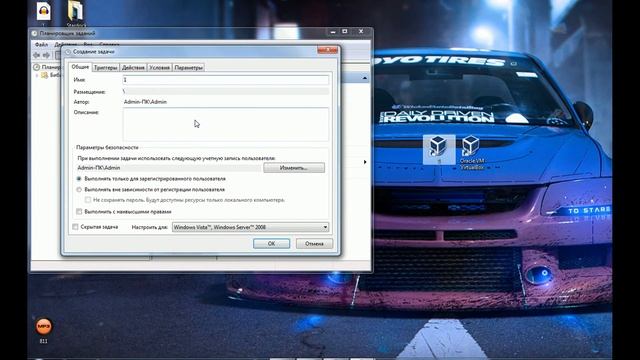
Task: Maximize the Task Scheduler window
Action: 345,31
